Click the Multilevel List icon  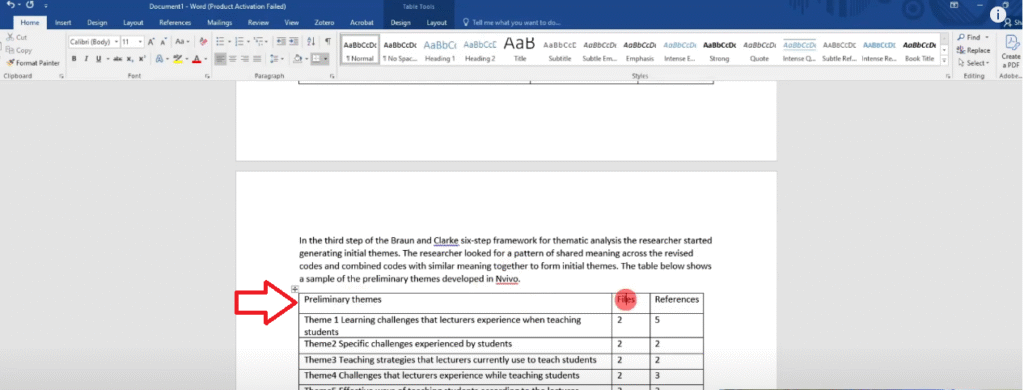(258, 42)
